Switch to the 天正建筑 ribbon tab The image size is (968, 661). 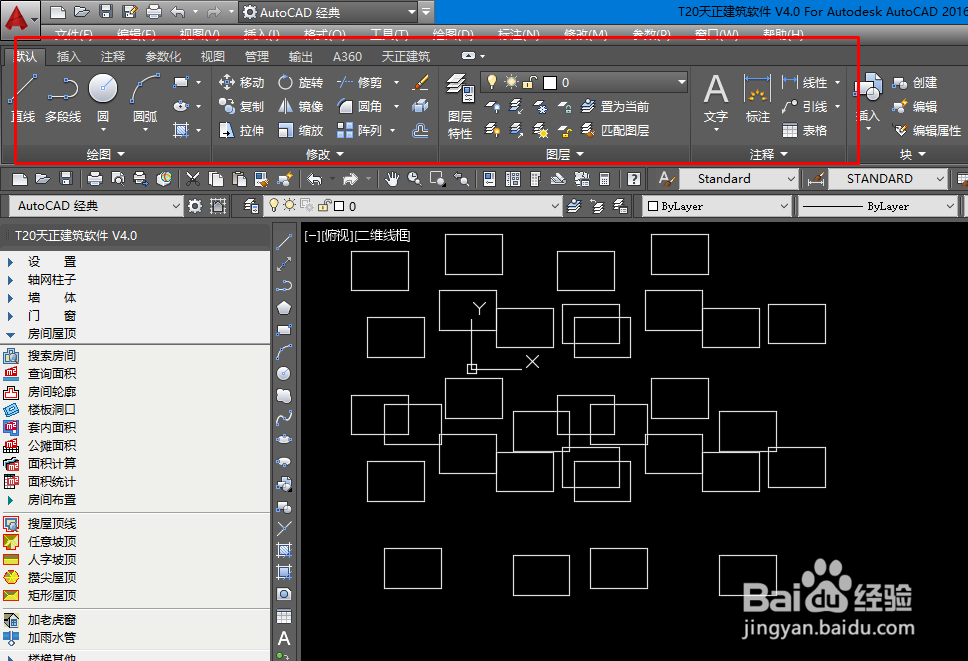click(406, 57)
